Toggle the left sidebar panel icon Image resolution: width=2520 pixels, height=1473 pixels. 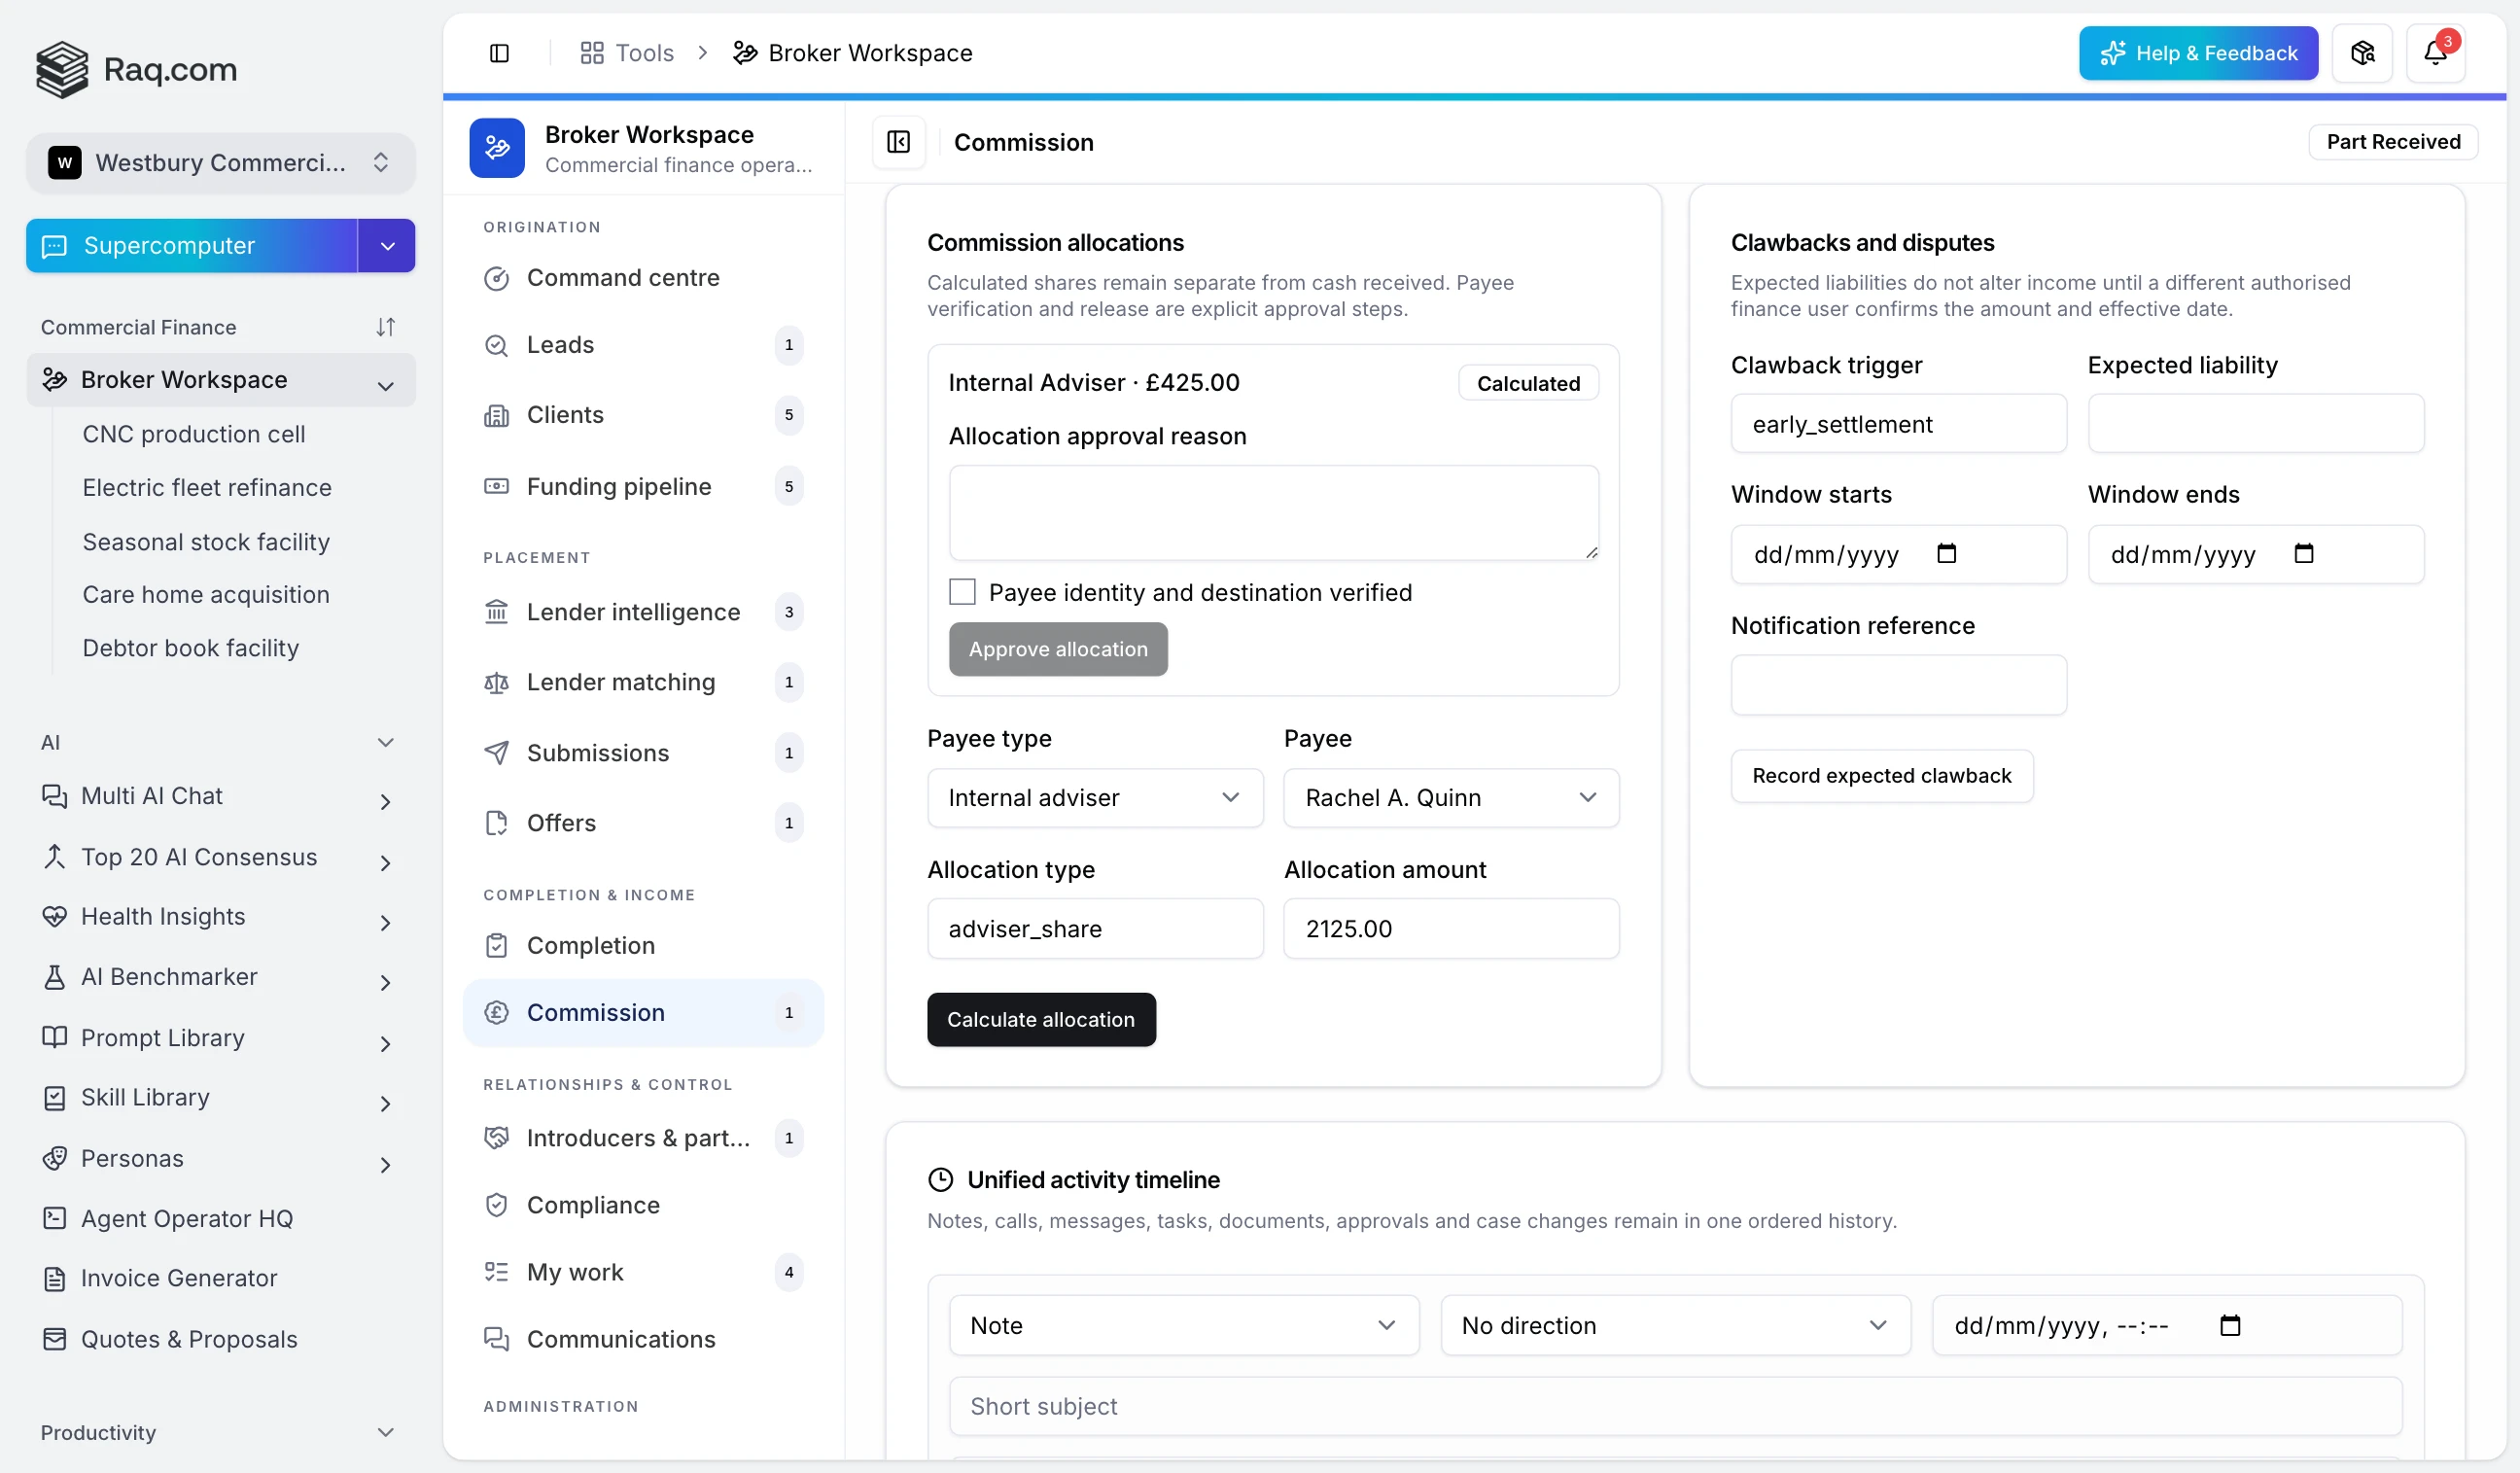(x=499, y=53)
